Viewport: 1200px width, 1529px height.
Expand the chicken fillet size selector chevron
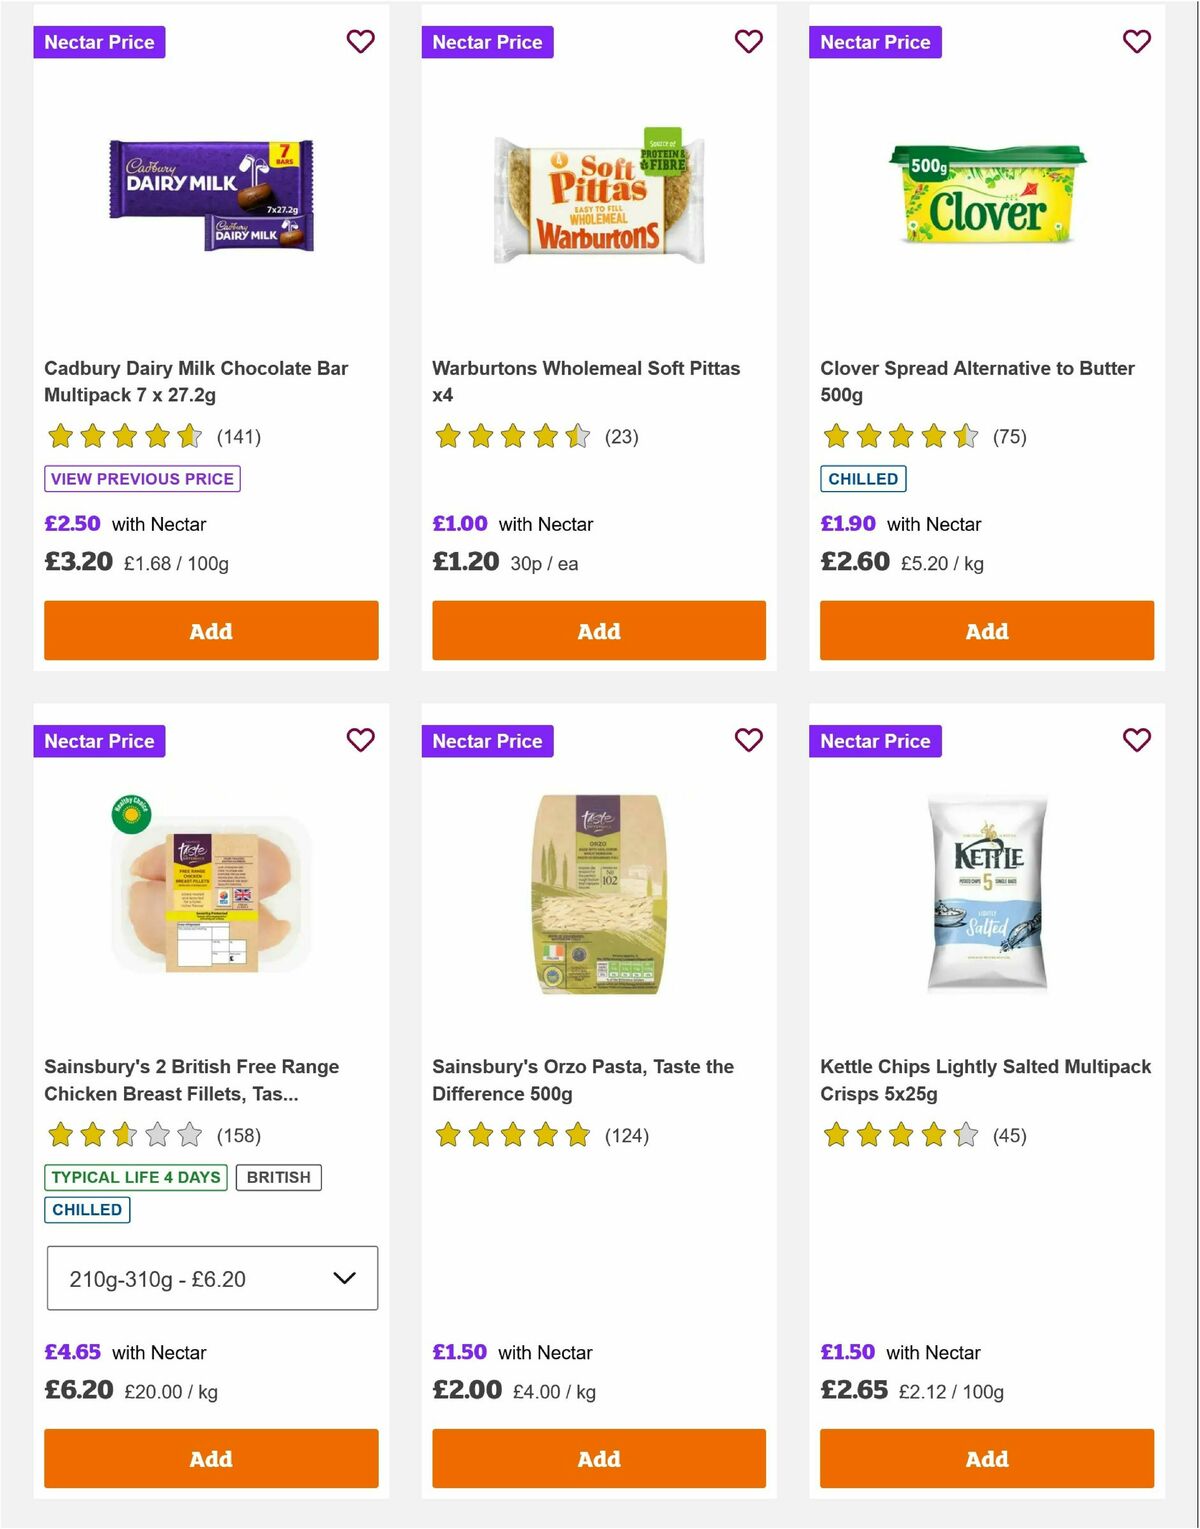pyautogui.click(x=345, y=1278)
